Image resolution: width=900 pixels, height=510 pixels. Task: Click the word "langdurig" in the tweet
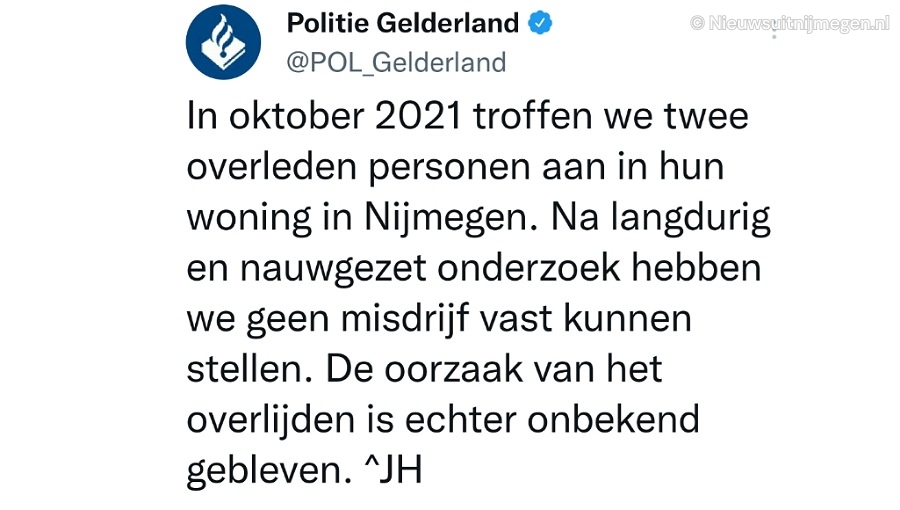tap(690, 219)
